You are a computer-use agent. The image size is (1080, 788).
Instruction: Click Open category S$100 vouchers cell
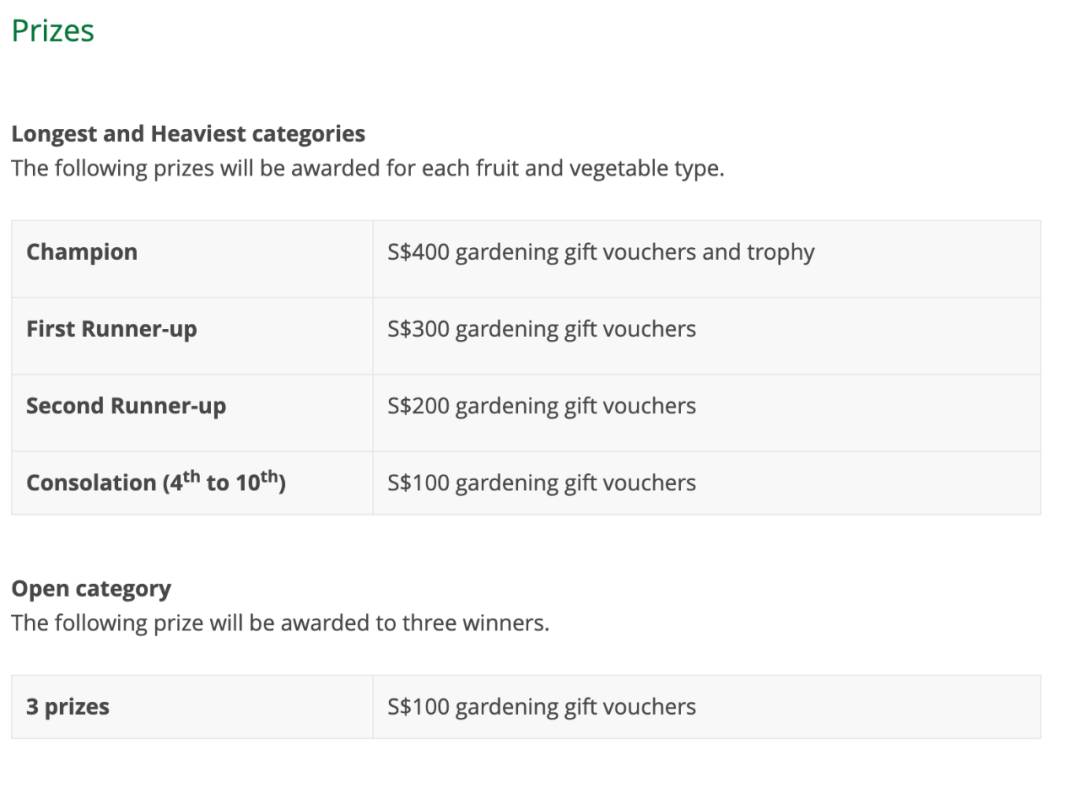click(x=541, y=707)
